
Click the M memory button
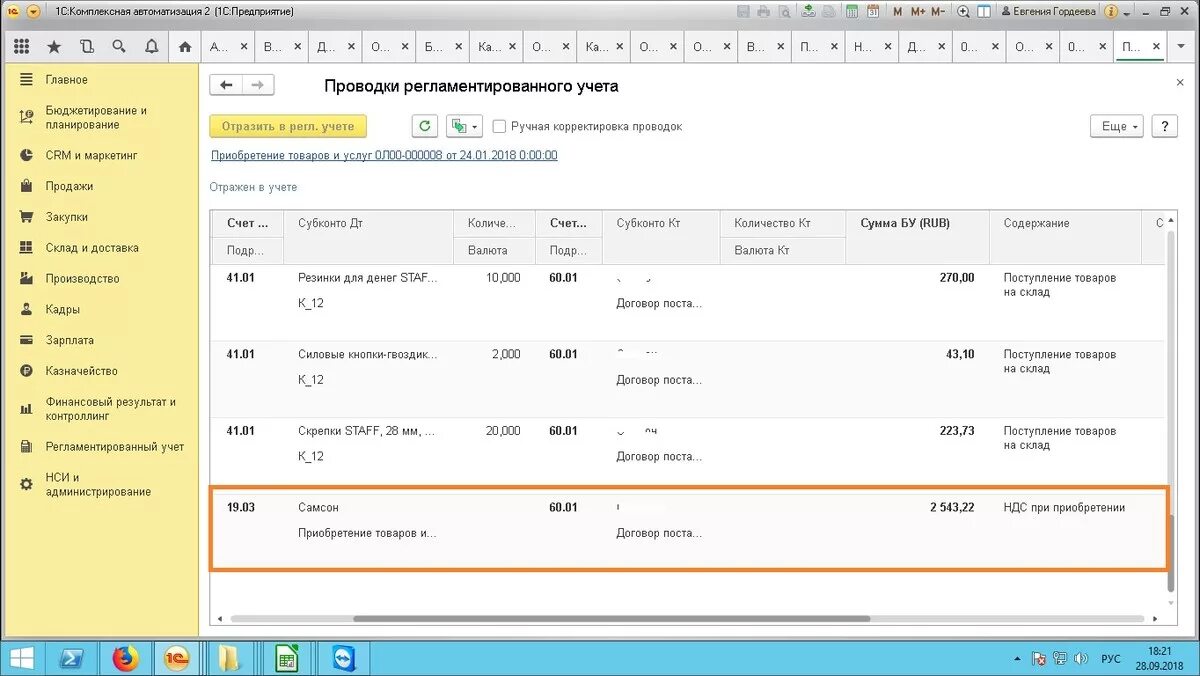click(x=896, y=11)
